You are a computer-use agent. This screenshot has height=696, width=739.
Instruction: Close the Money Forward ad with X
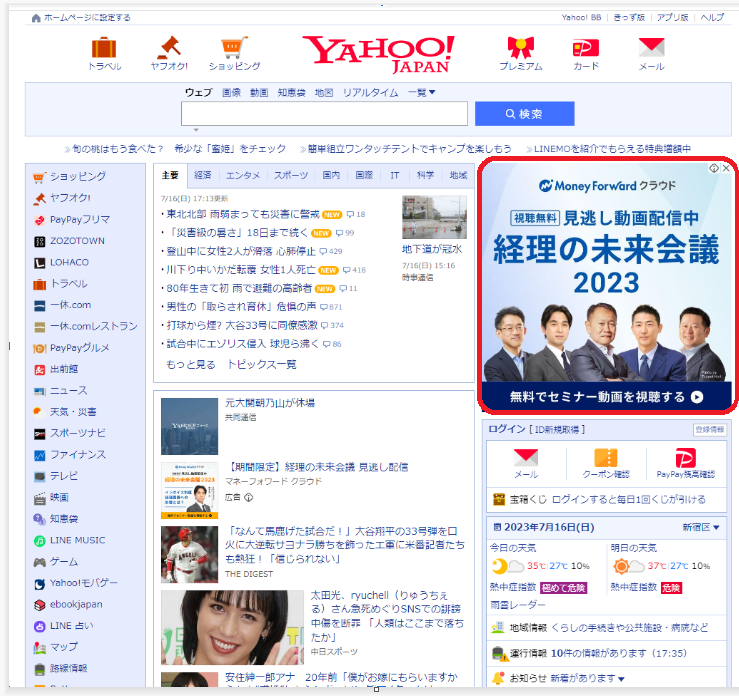click(x=727, y=168)
